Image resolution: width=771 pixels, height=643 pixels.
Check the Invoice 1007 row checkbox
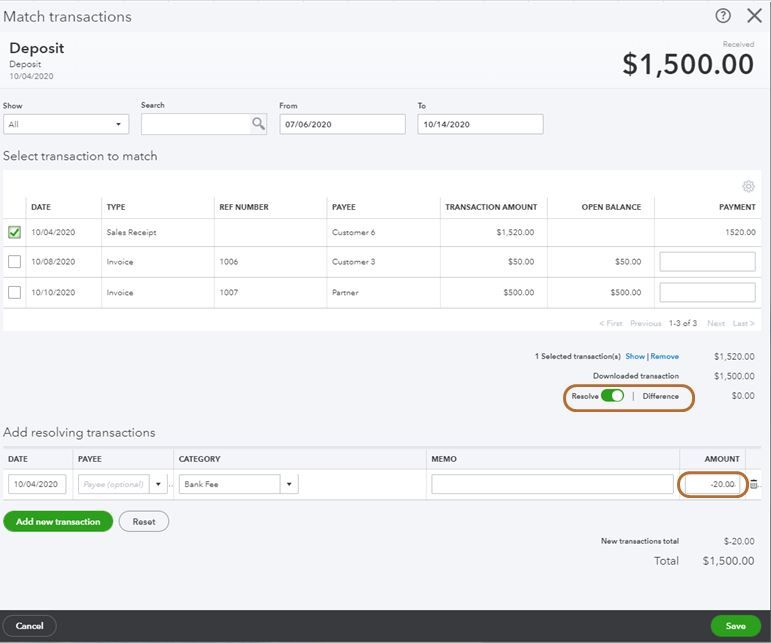tap(15, 292)
